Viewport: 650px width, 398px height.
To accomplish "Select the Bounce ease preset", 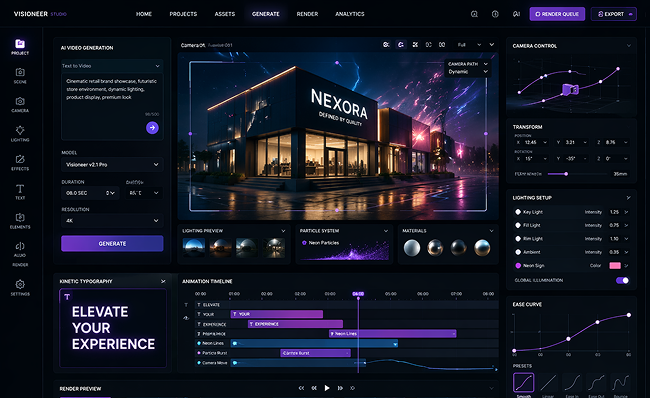I will [621, 382].
